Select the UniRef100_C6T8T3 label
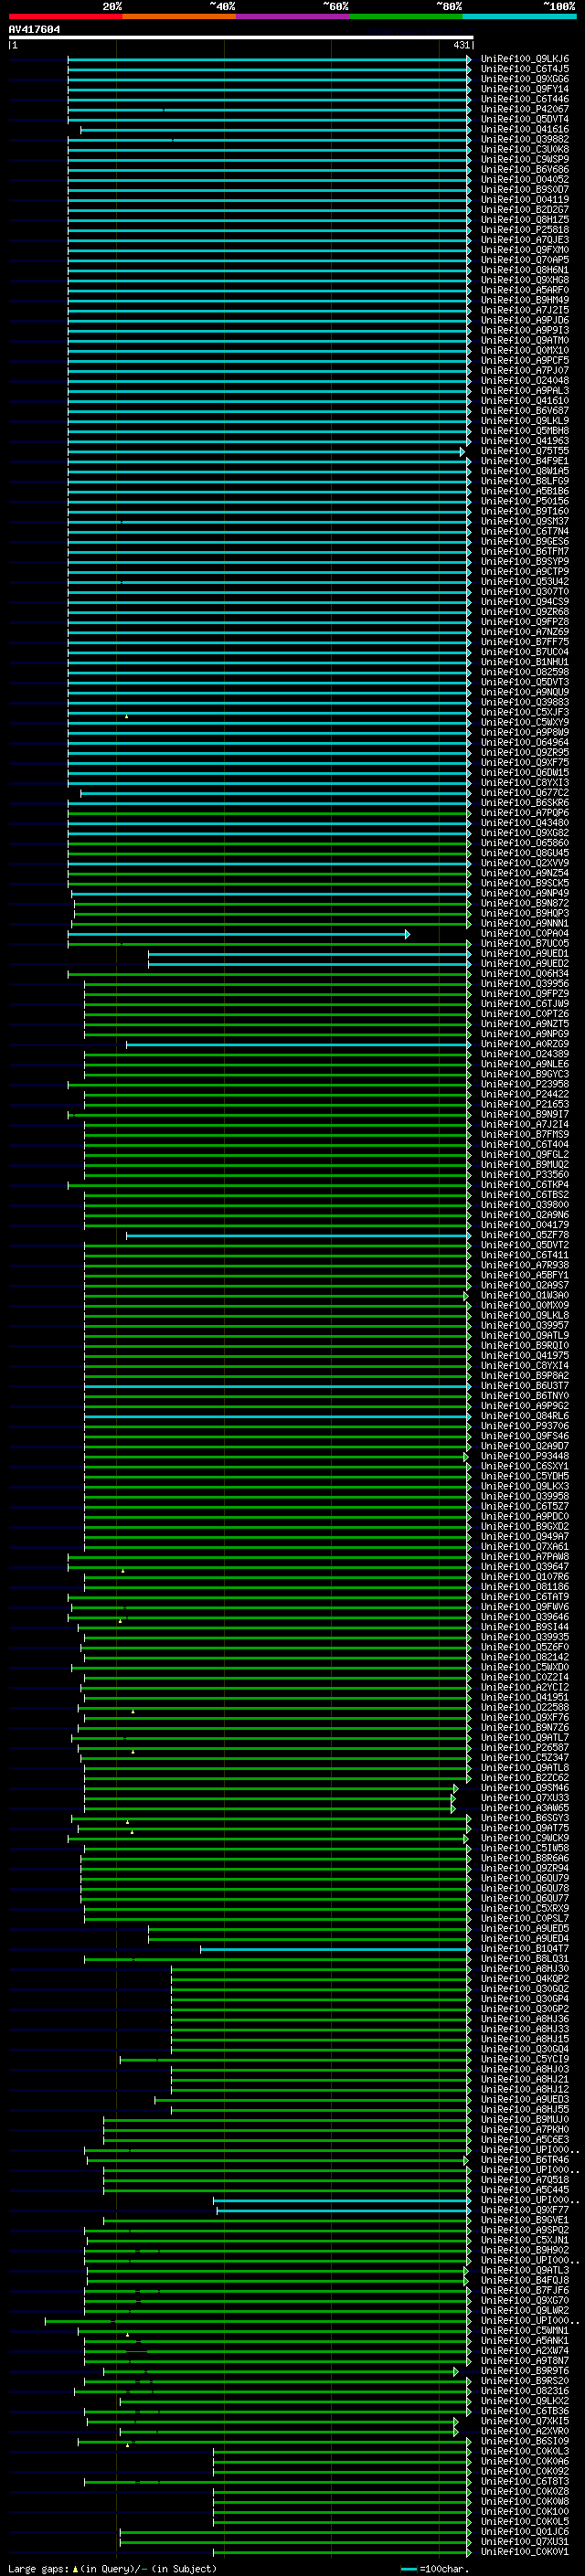585x2576 pixels. click(525, 2481)
